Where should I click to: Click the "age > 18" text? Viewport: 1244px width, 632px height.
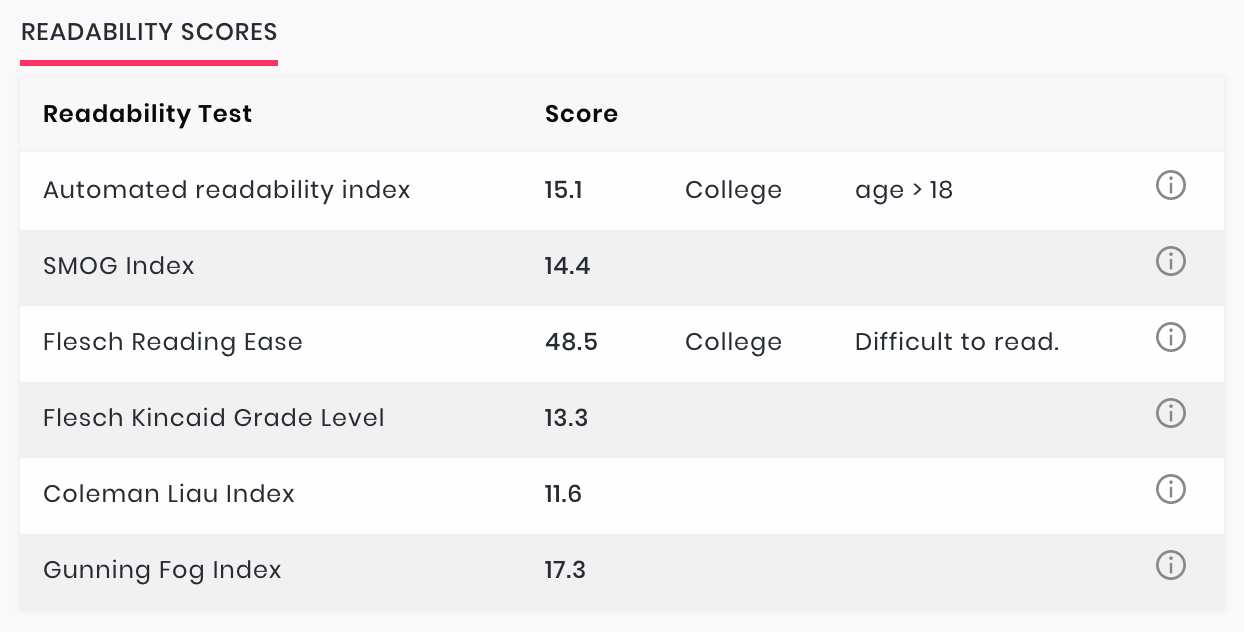[x=903, y=190]
